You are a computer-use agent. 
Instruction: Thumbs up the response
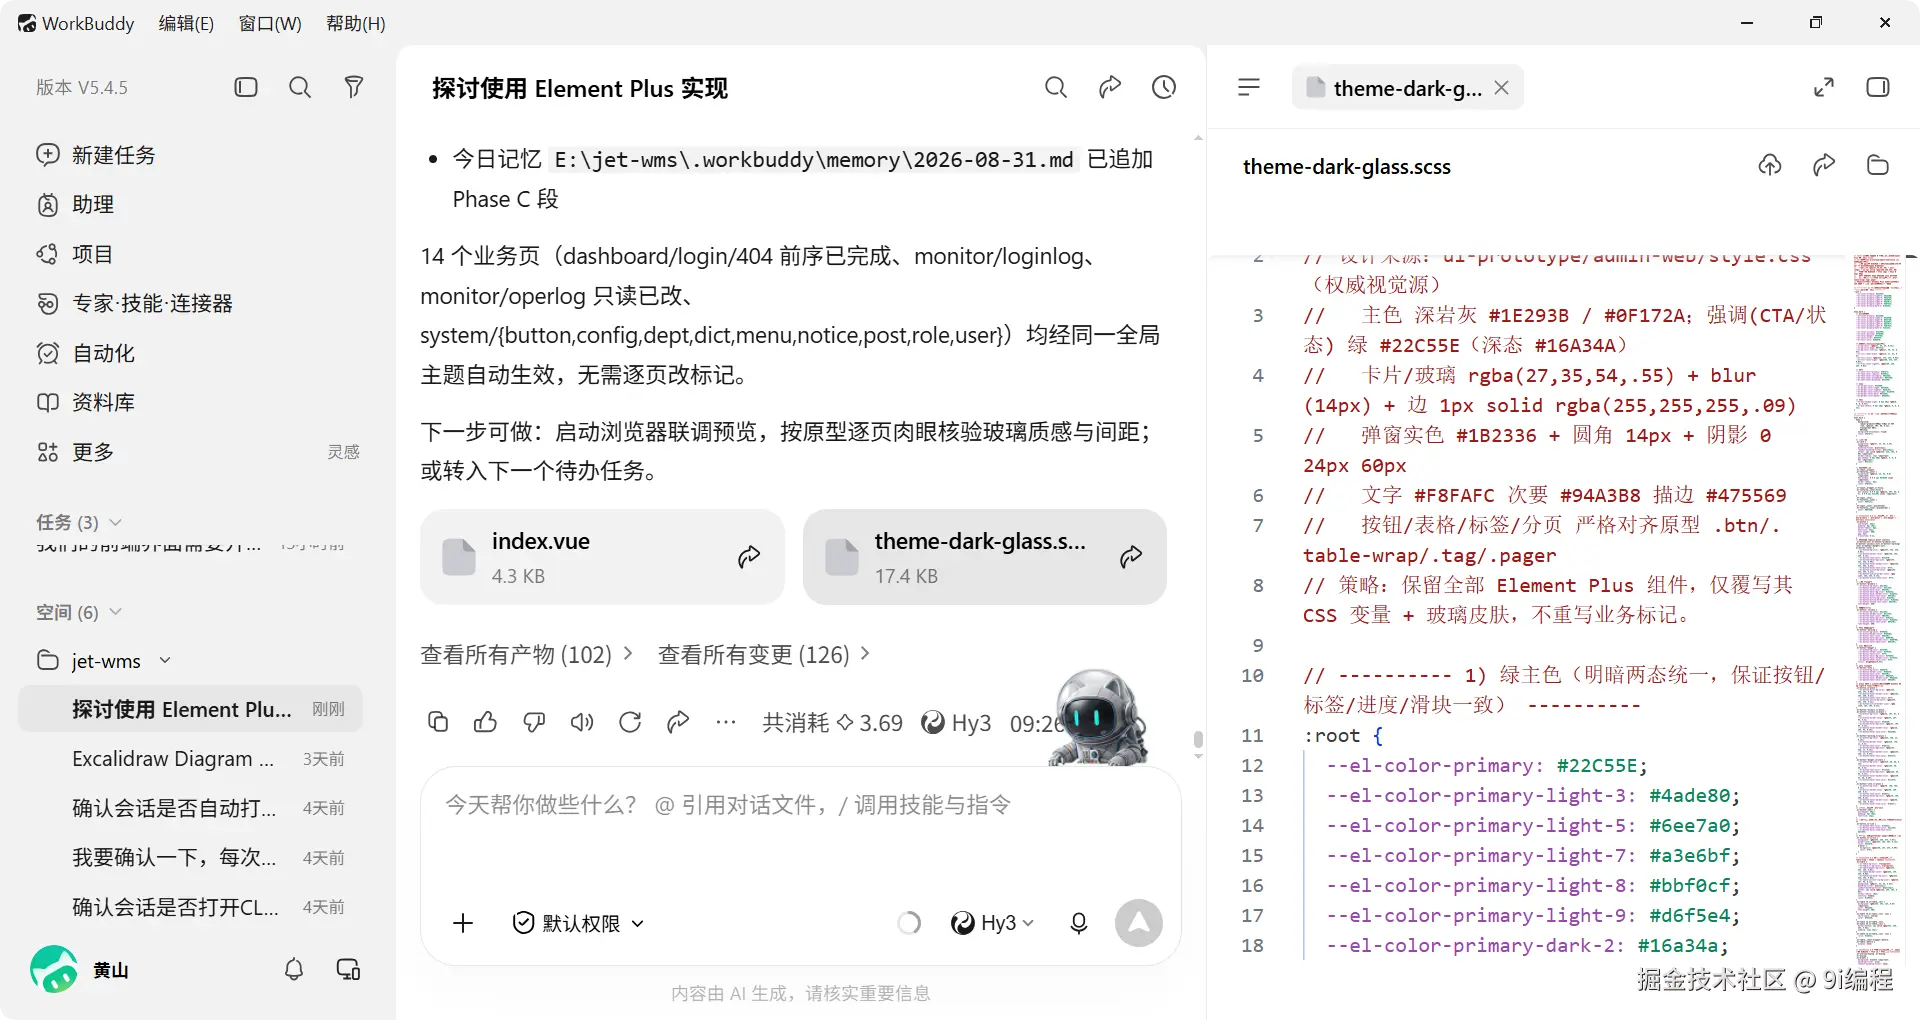coord(486,722)
